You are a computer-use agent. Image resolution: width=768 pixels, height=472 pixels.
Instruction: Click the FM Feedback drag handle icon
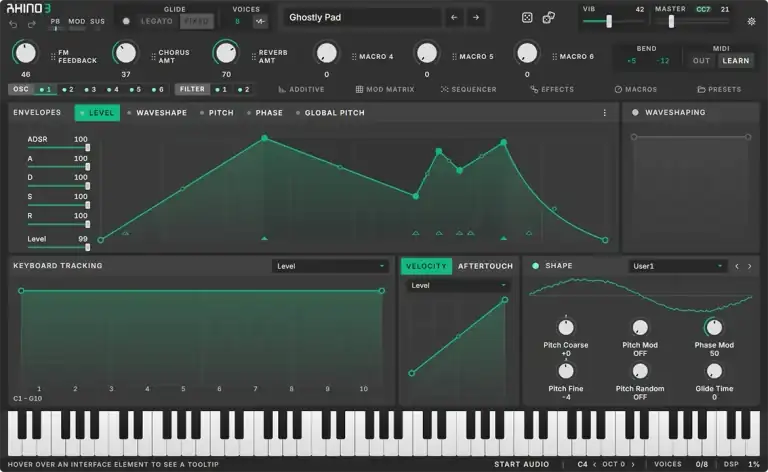point(53,57)
